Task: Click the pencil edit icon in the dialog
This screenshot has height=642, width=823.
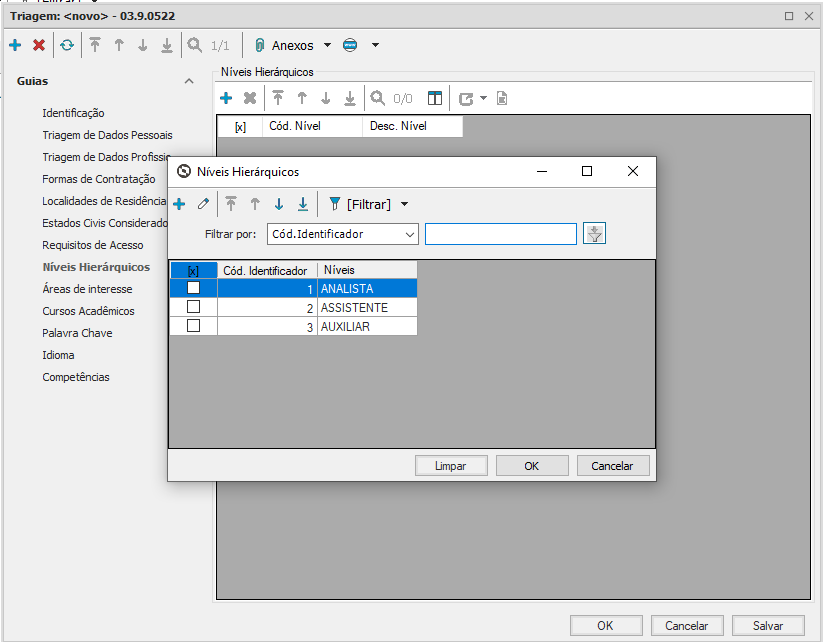Action: 204,204
